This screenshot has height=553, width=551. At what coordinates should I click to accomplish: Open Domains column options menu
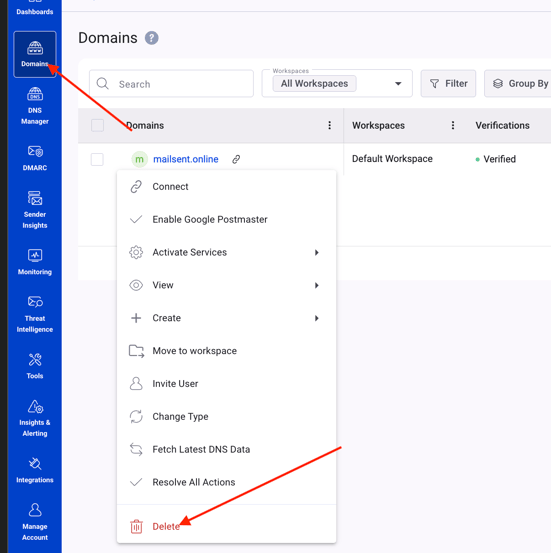[329, 125]
